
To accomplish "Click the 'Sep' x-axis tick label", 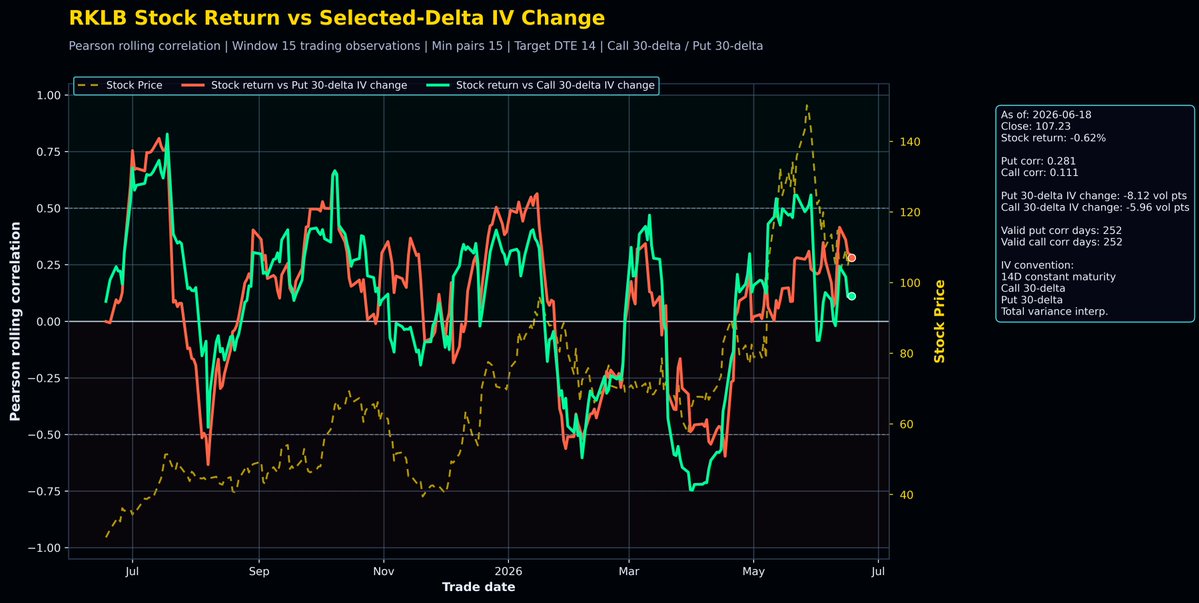I will pos(258,571).
